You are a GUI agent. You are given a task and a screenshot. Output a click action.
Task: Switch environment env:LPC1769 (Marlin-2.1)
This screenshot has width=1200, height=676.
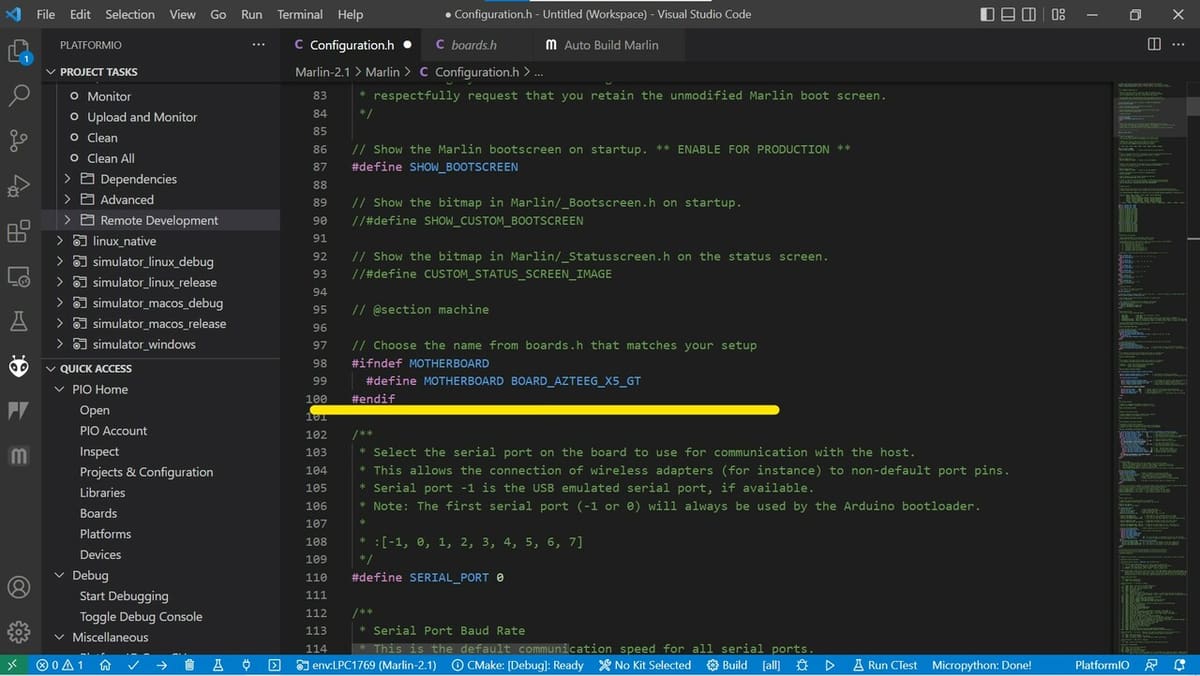367,665
